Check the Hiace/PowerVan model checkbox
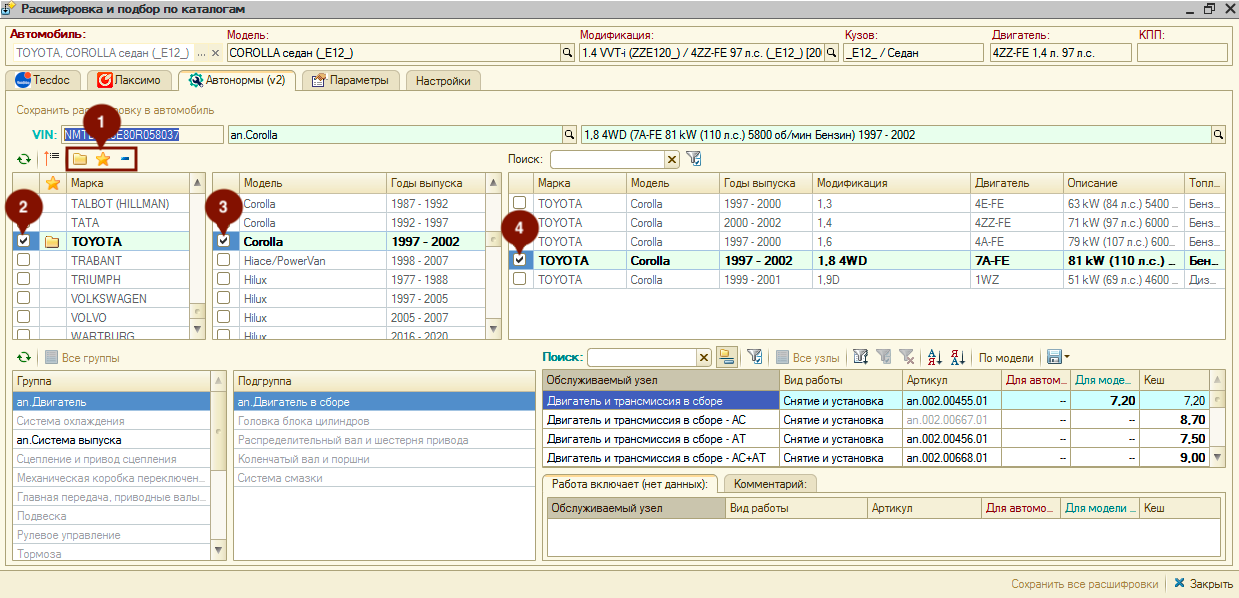Image resolution: width=1239 pixels, height=598 pixels. (x=224, y=260)
